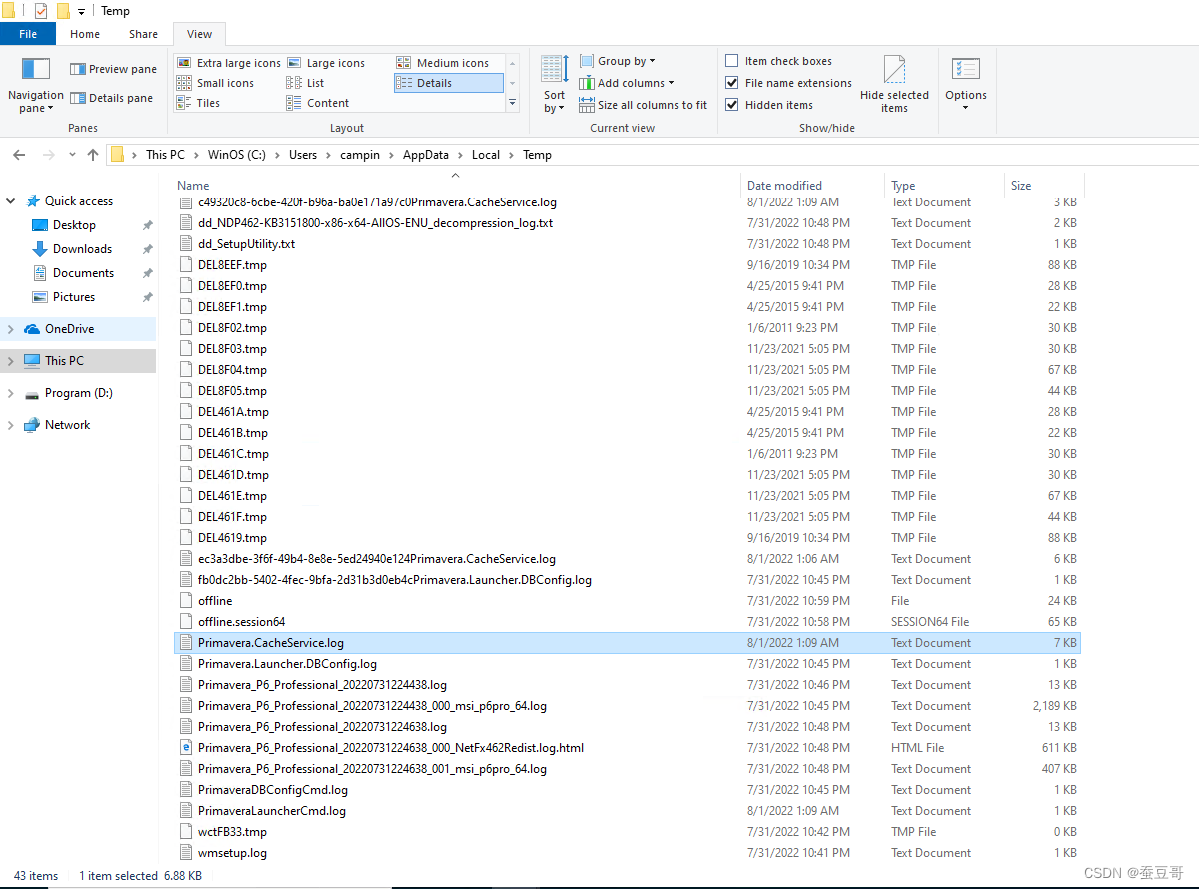Select the Details layout option

(x=448, y=83)
